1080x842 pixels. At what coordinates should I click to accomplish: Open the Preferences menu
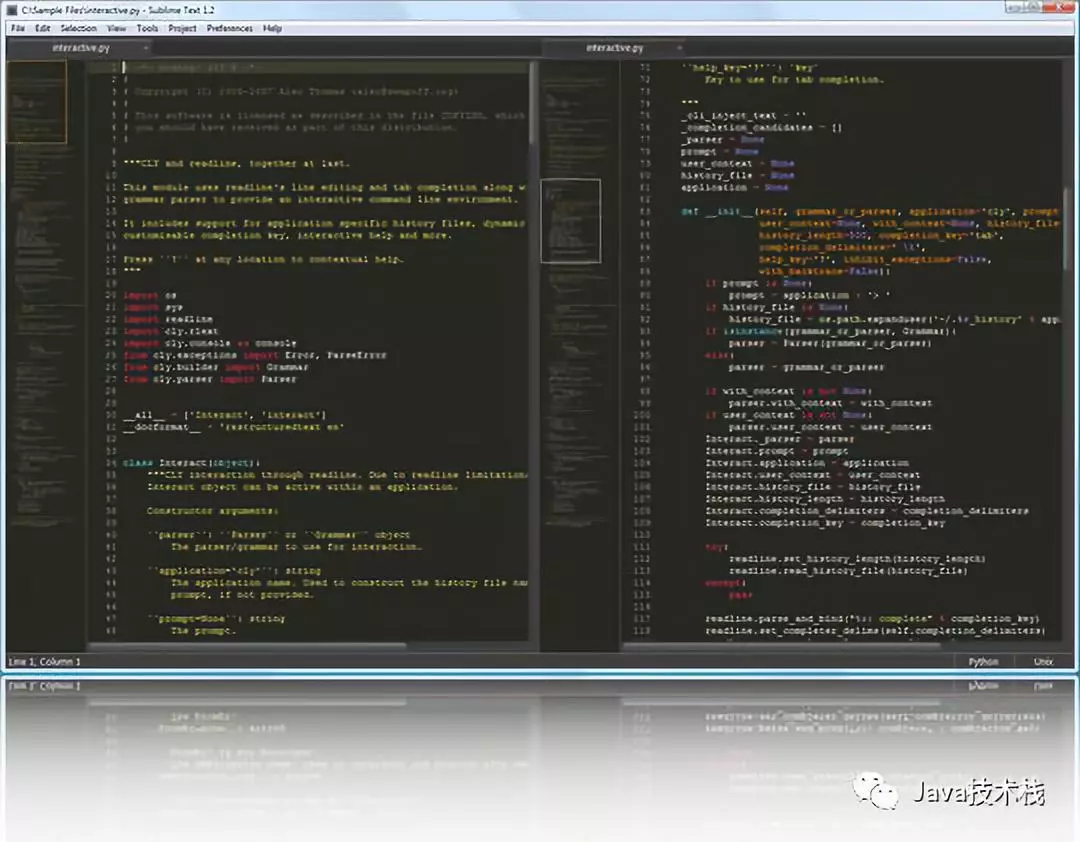[x=229, y=28]
